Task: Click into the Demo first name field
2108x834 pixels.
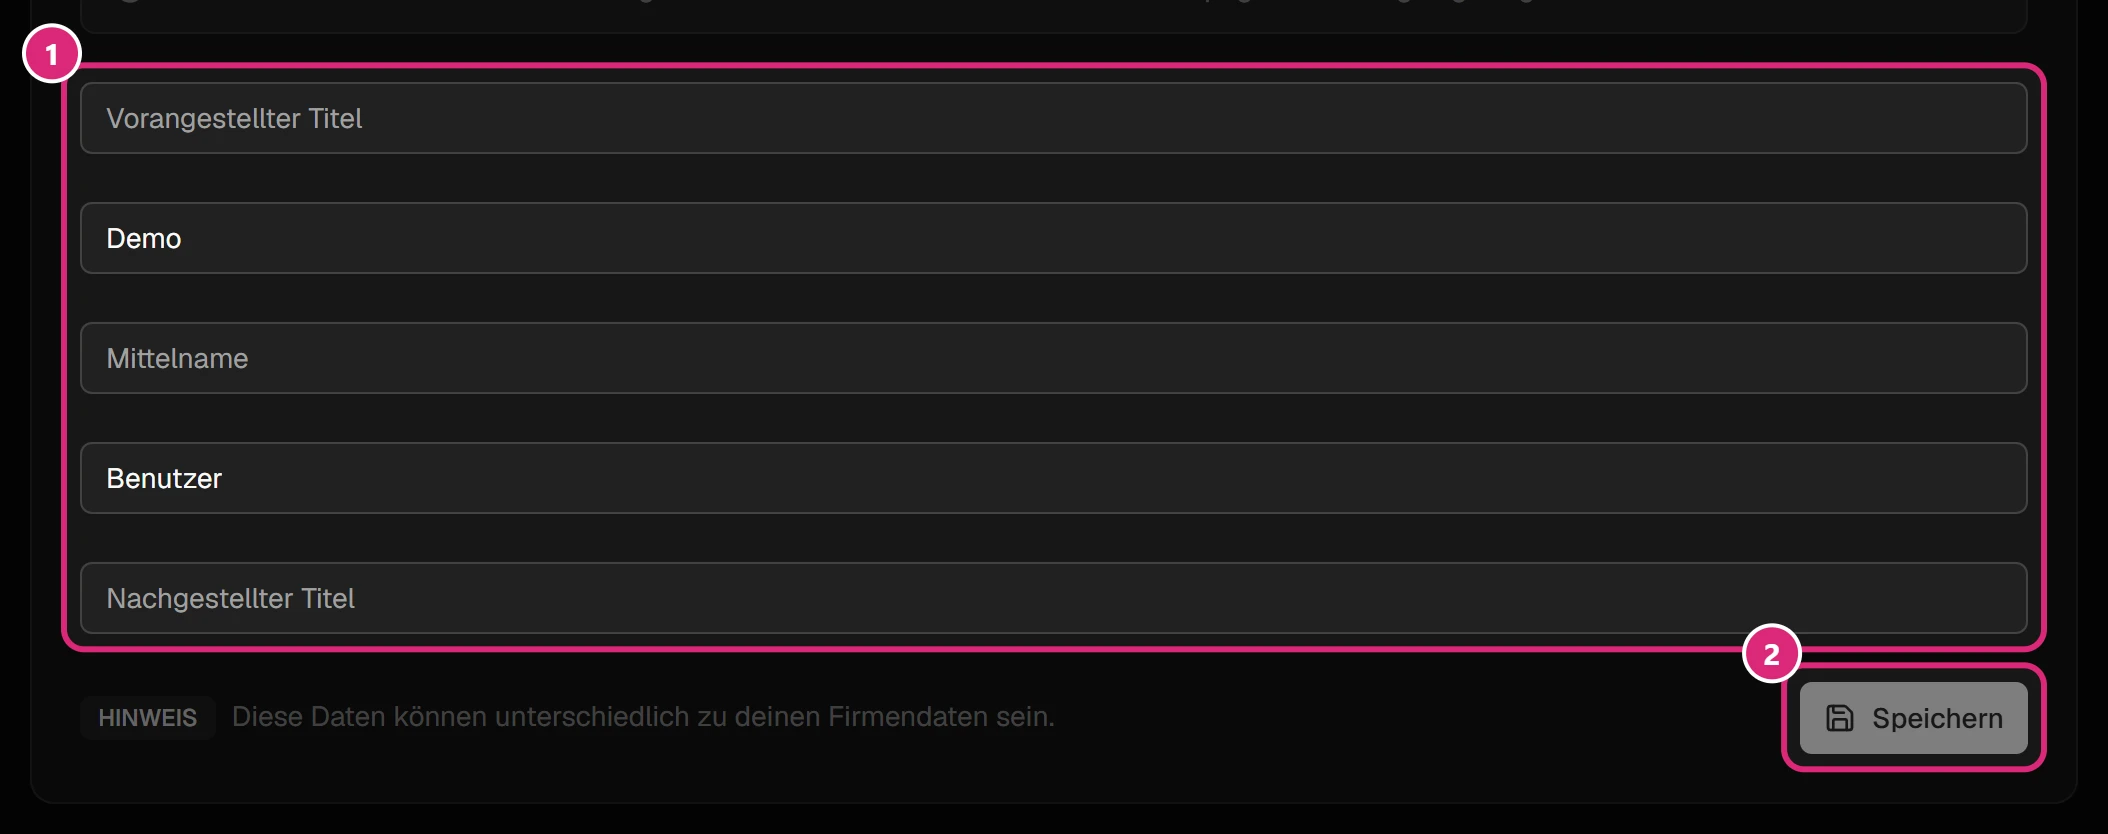Action: tap(1054, 238)
